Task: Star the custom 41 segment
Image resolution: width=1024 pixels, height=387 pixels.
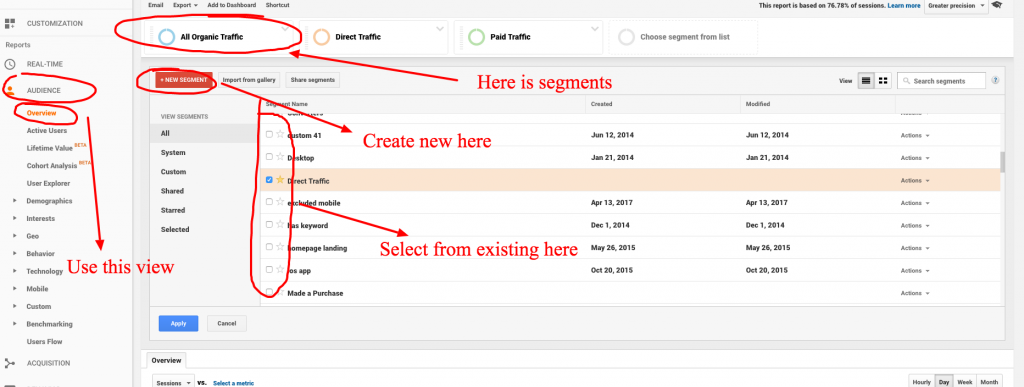Action: point(280,134)
